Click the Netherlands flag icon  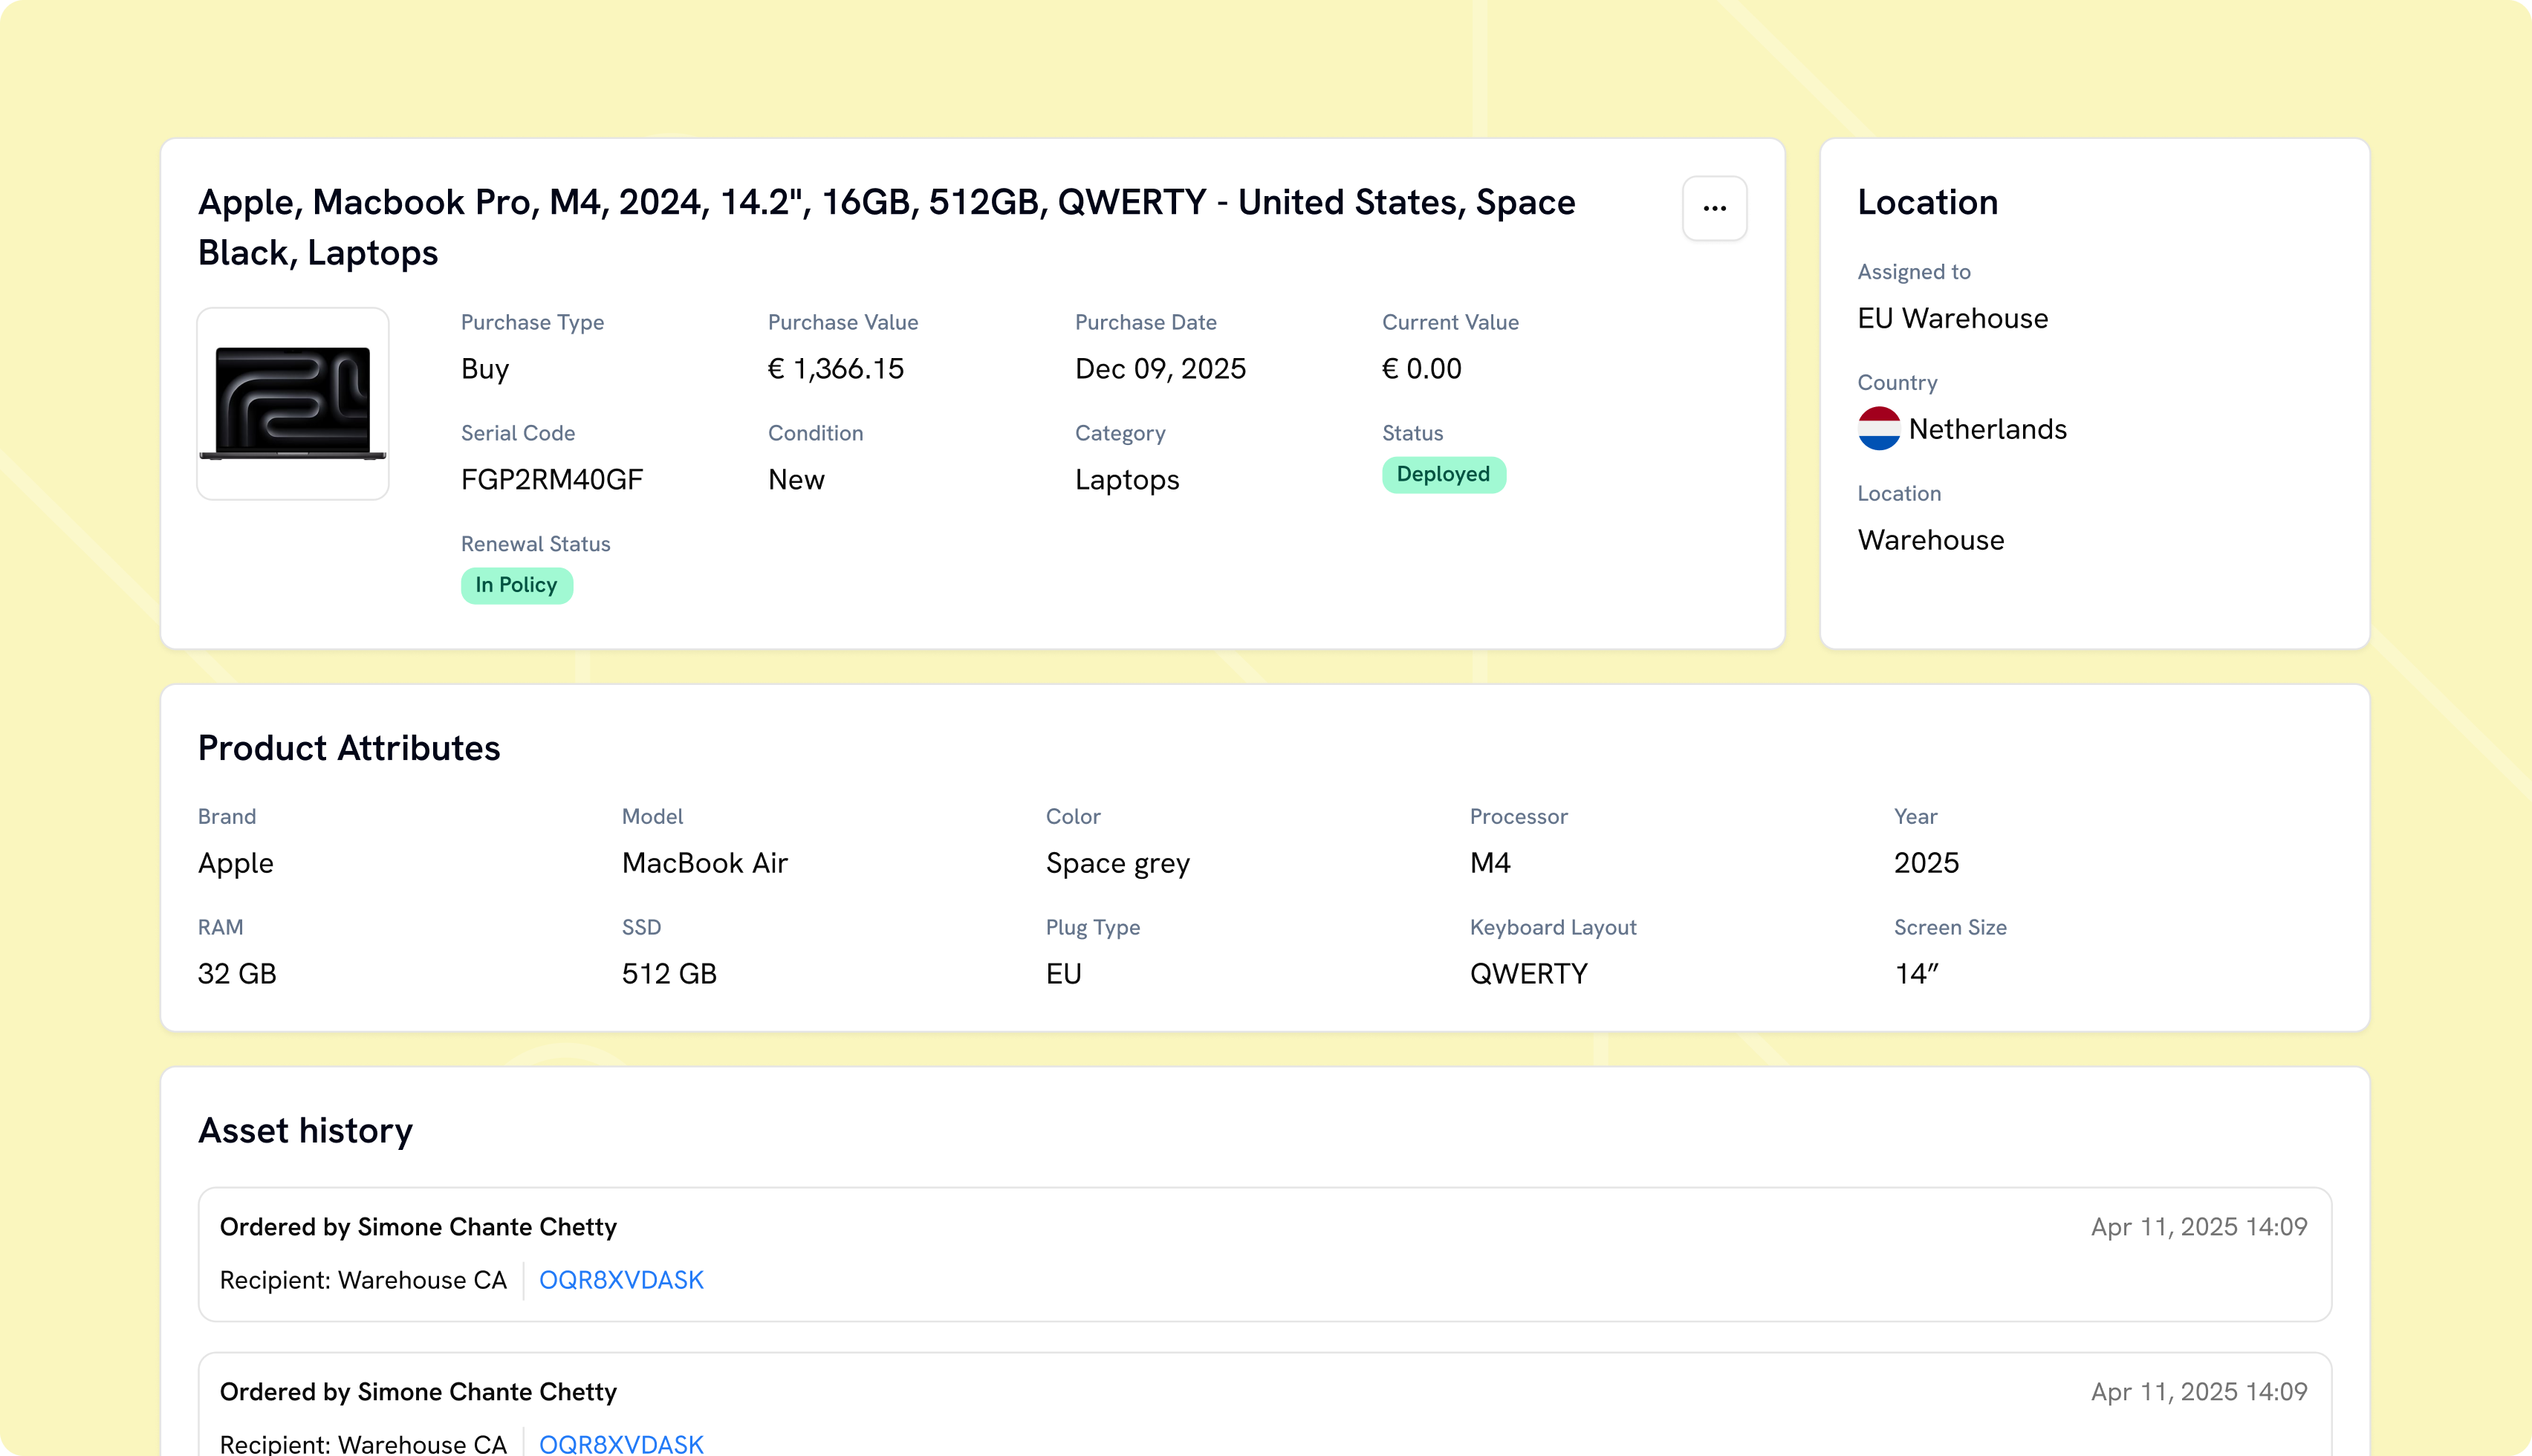point(1878,428)
